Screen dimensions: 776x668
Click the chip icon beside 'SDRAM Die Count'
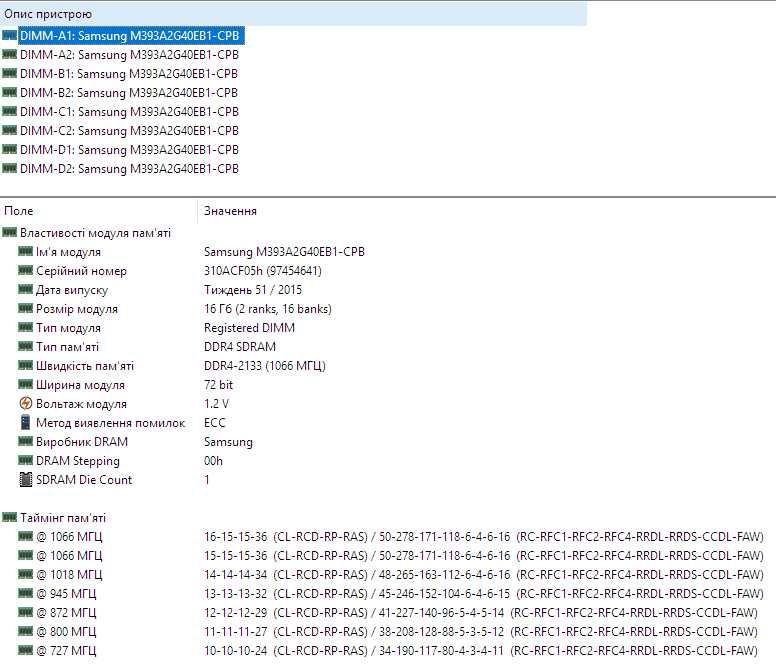click(x=25, y=479)
